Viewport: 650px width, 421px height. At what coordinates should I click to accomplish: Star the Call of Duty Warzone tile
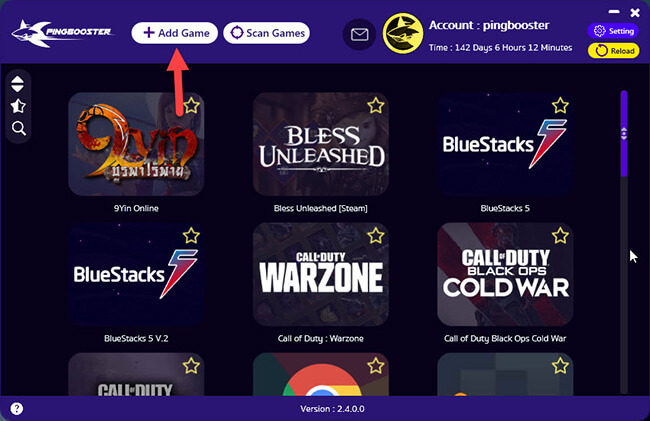[x=376, y=236]
